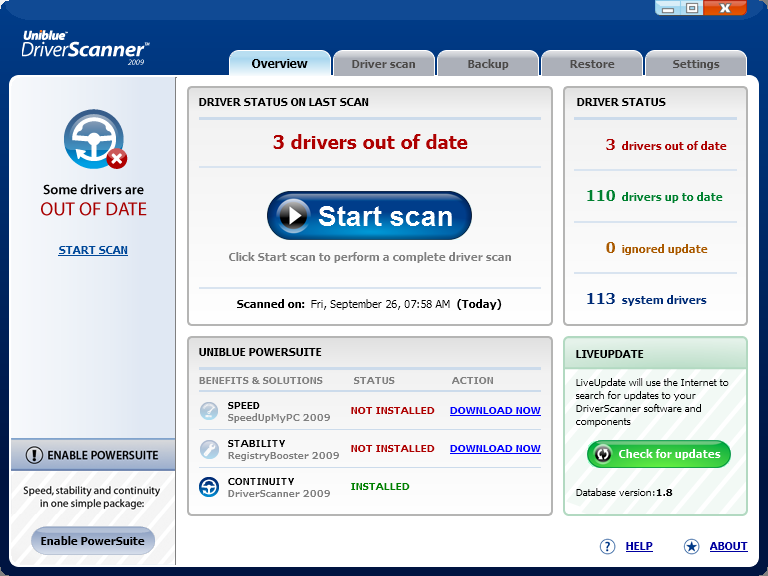Click the START SCAN link in sidebar
This screenshot has height=576, width=768.
pyautogui.click(x=93, y=250)
